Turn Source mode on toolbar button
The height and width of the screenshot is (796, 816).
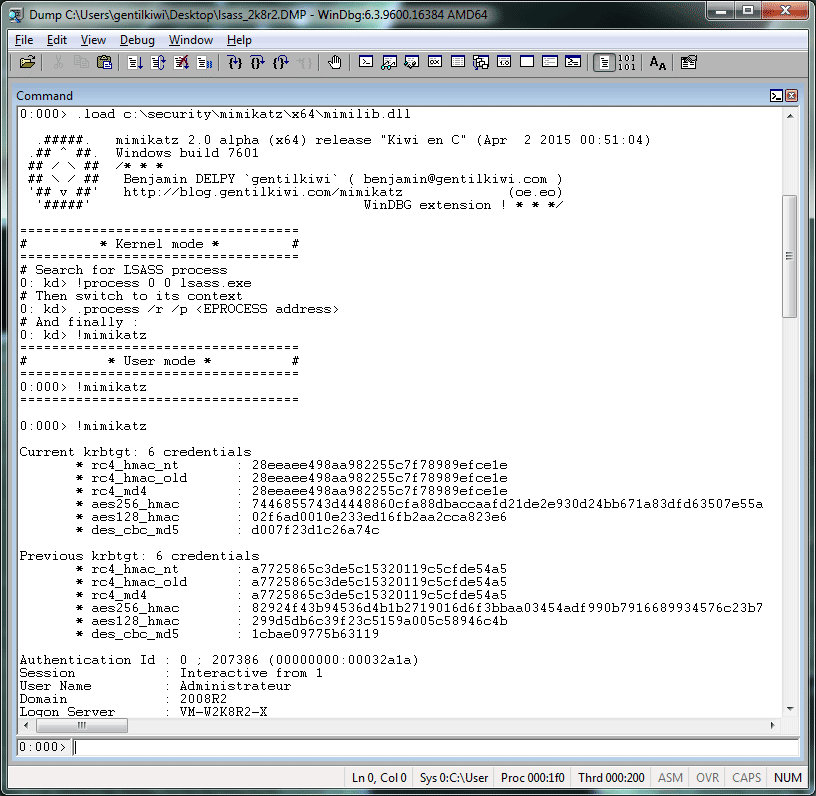point(604,62)
